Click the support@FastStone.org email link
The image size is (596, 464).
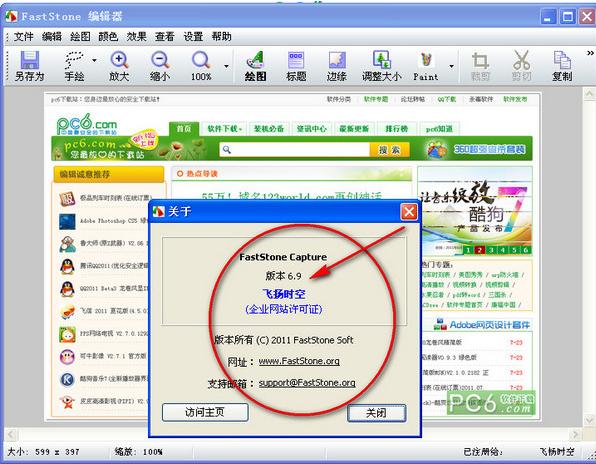[307, 383]
